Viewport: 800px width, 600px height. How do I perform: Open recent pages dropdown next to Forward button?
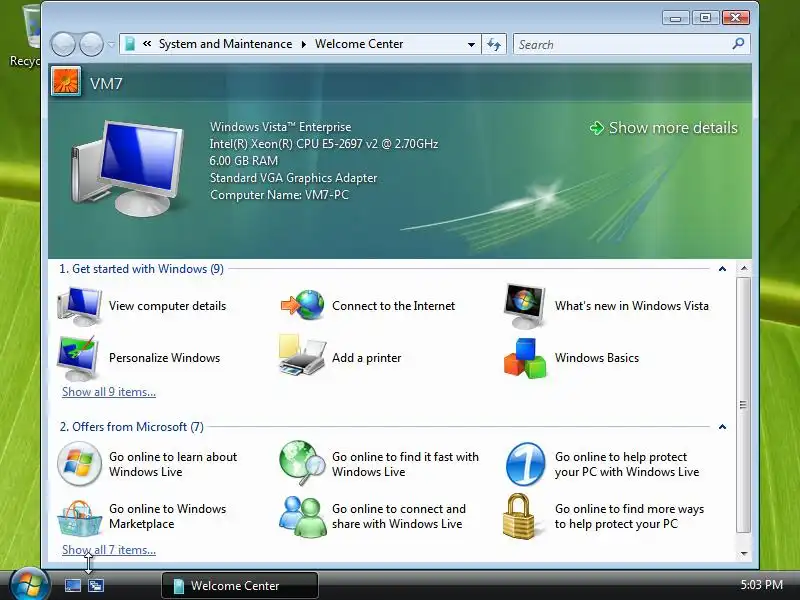point(111,44)
